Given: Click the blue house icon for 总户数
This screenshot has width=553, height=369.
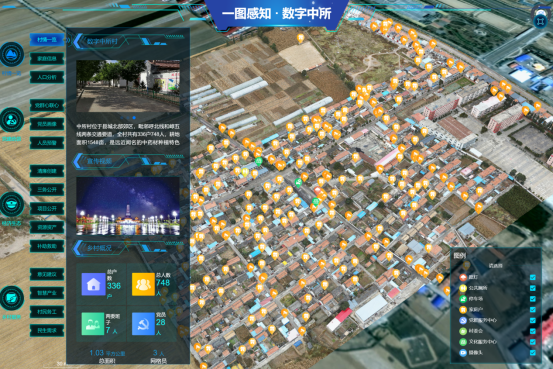Looking at the screenshot, I should [93, 284].
